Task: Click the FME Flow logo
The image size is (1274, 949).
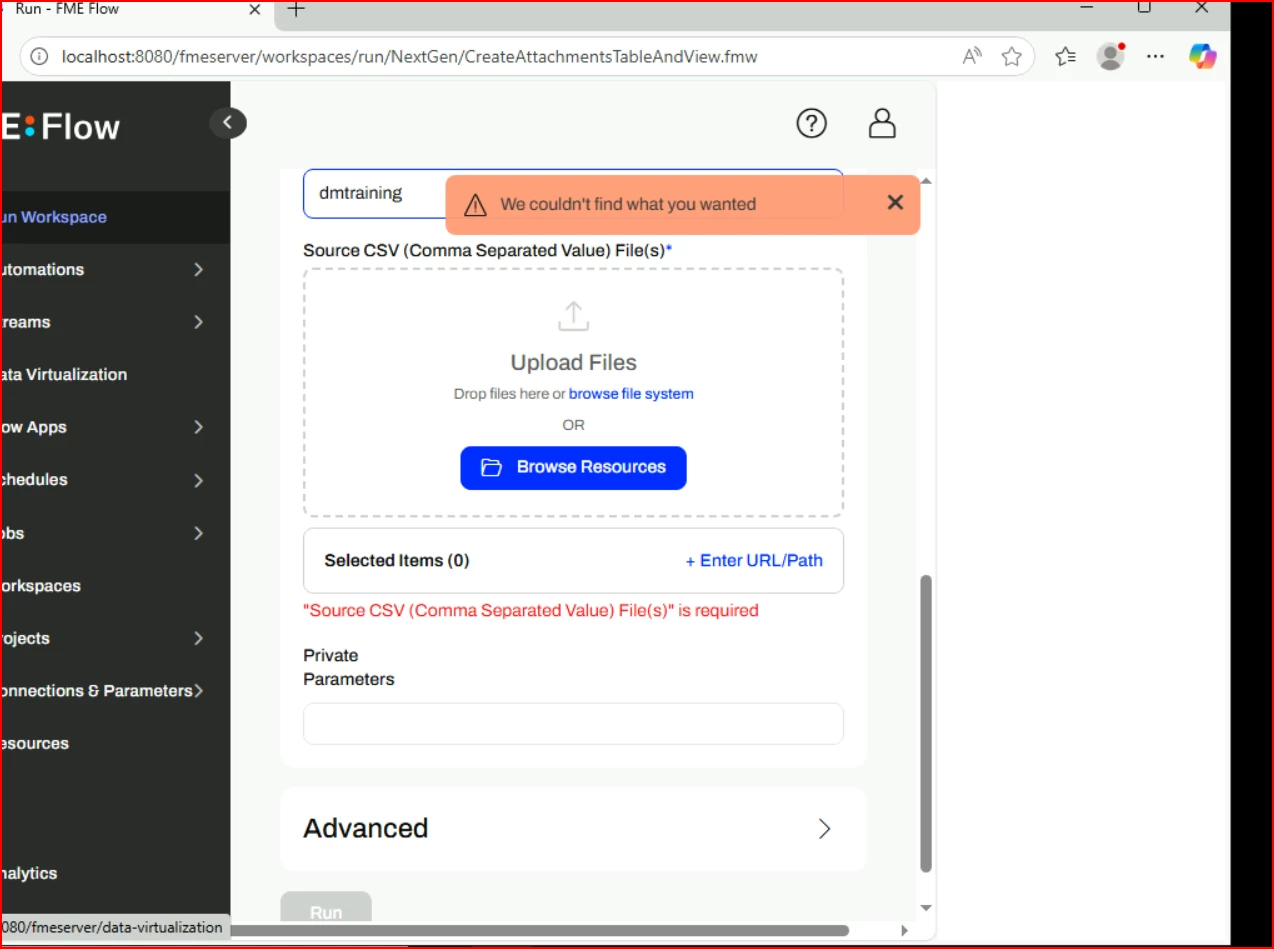Action: 60,127
